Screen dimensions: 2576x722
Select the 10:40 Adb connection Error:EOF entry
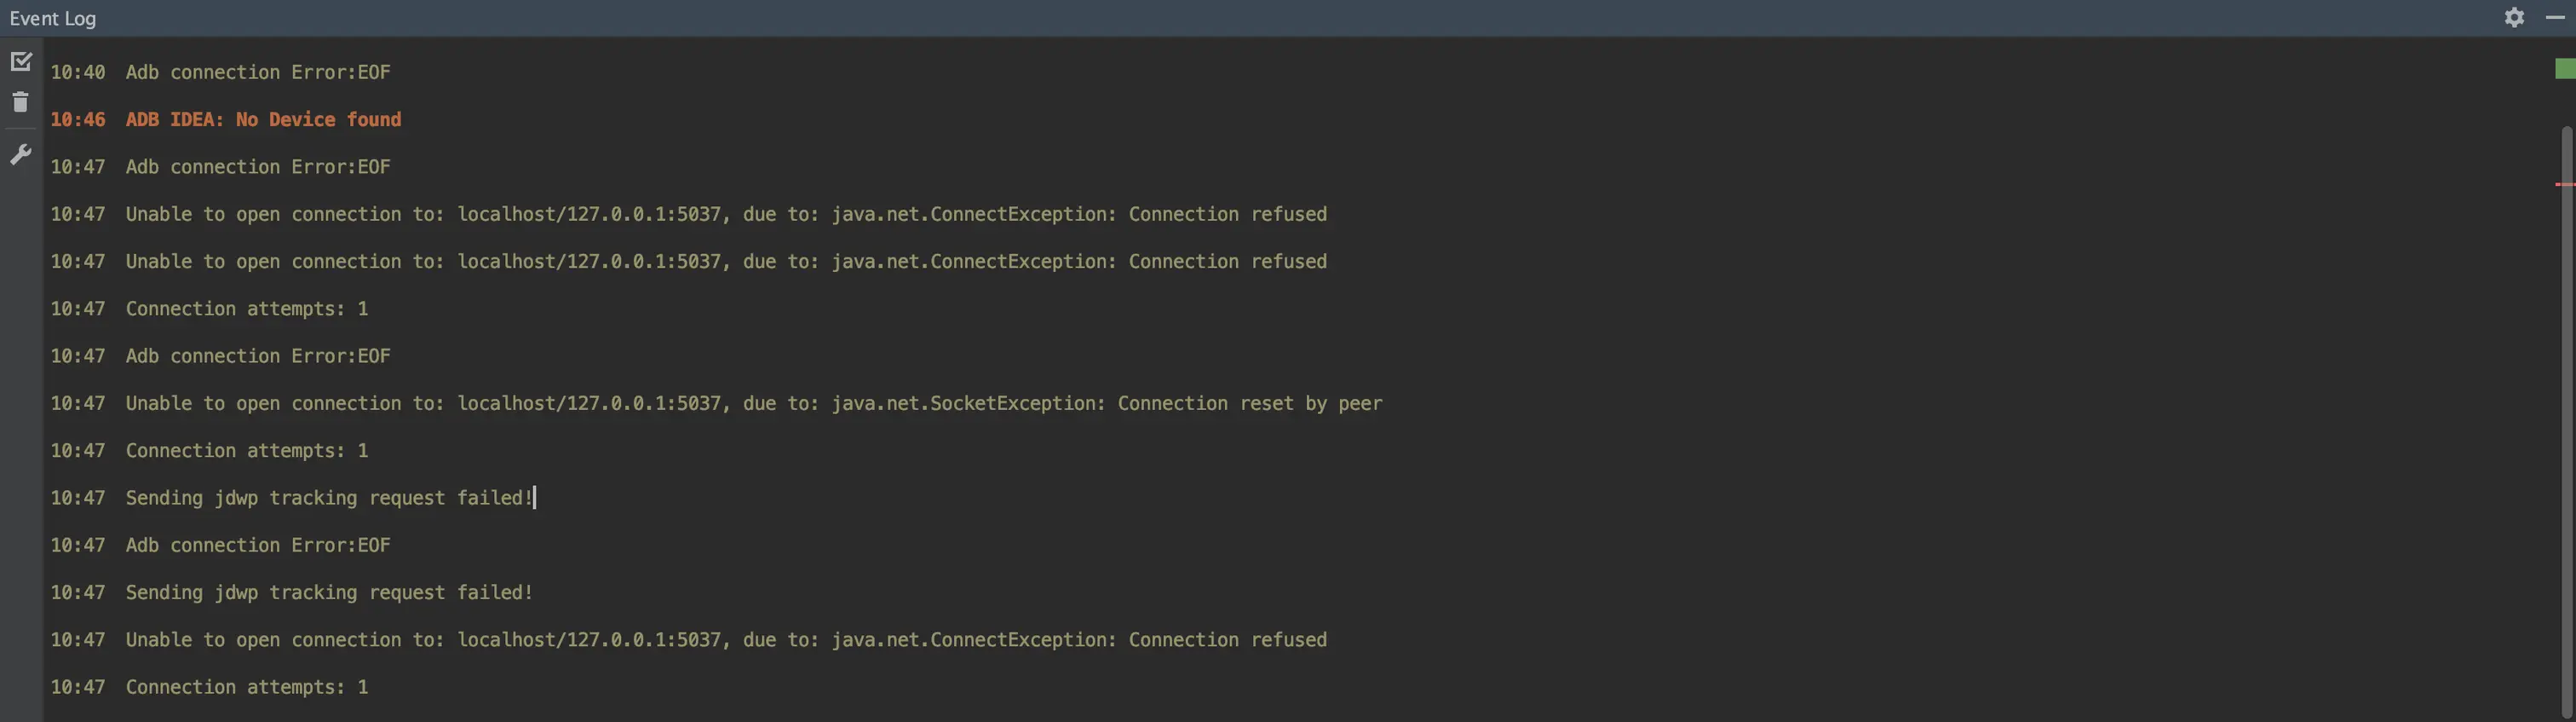[x=257, y=72]
